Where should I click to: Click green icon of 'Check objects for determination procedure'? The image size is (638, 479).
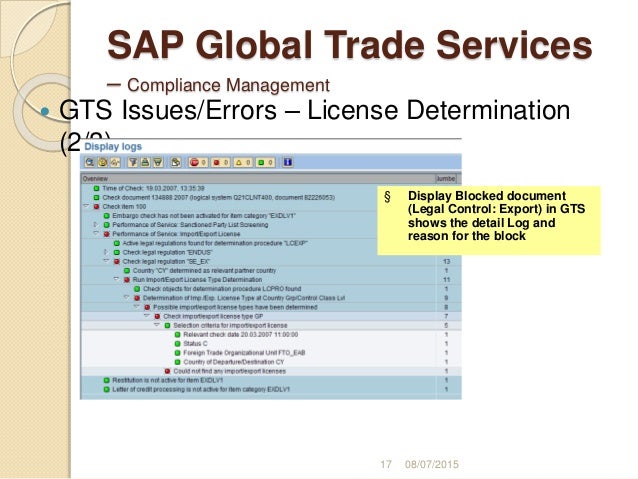[x=137, y=289]
